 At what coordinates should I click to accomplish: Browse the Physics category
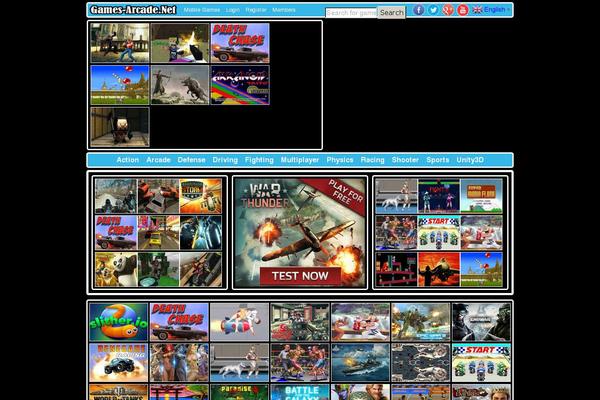(x=340, y=160)
